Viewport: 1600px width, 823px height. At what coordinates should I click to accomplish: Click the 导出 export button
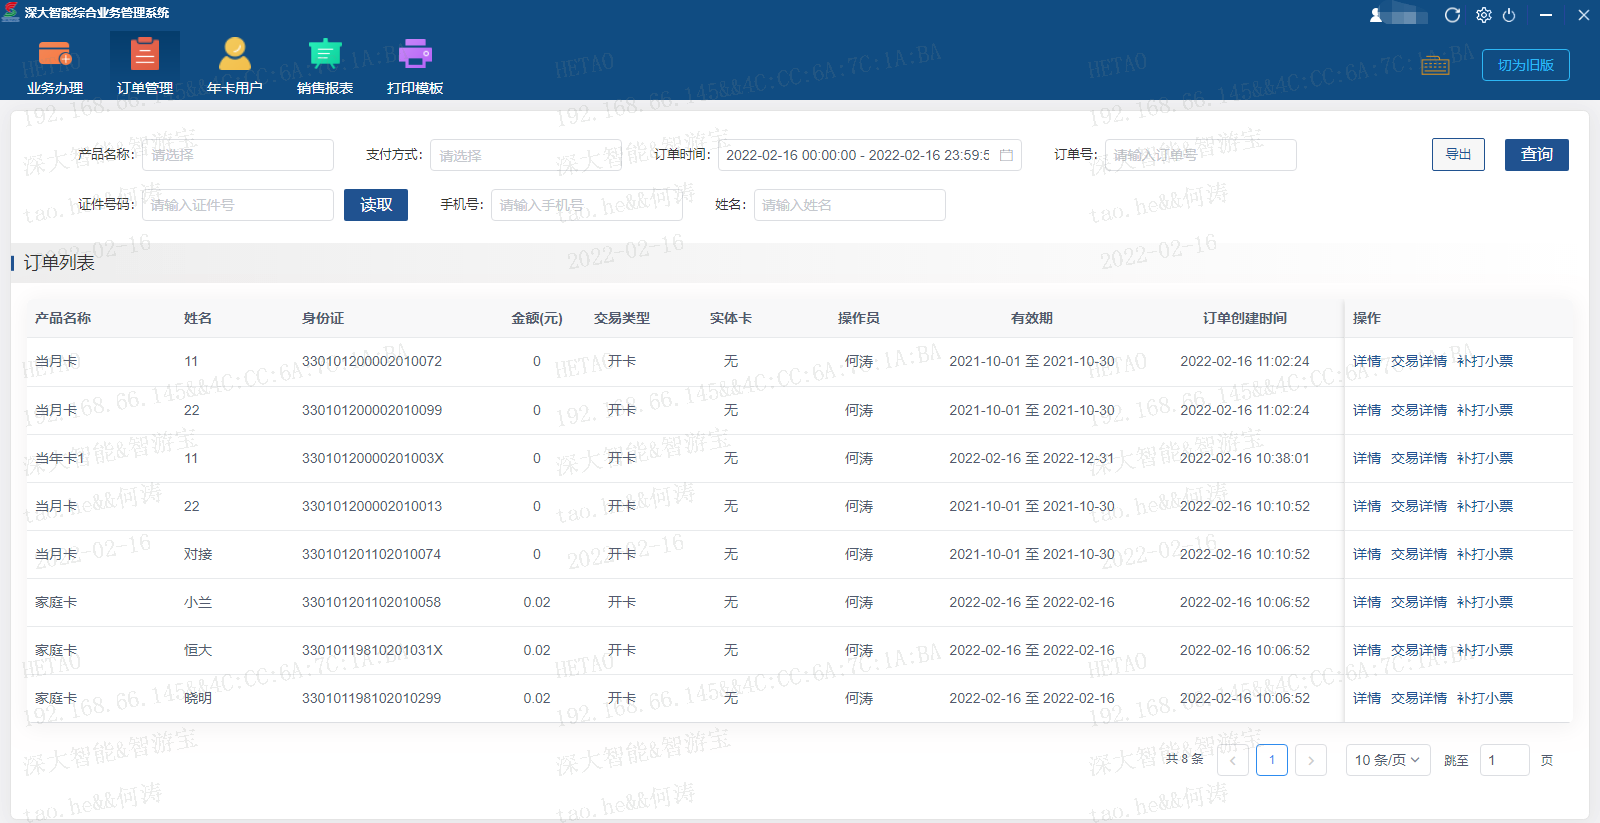[x=1458, y=155]
